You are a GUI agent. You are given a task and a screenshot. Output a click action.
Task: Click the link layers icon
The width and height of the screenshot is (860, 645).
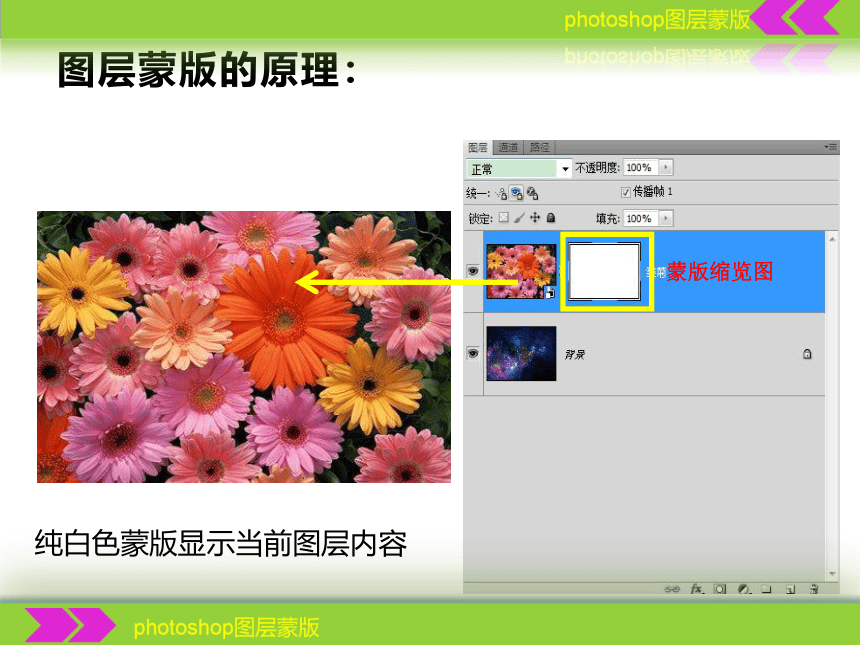(672, 589)
